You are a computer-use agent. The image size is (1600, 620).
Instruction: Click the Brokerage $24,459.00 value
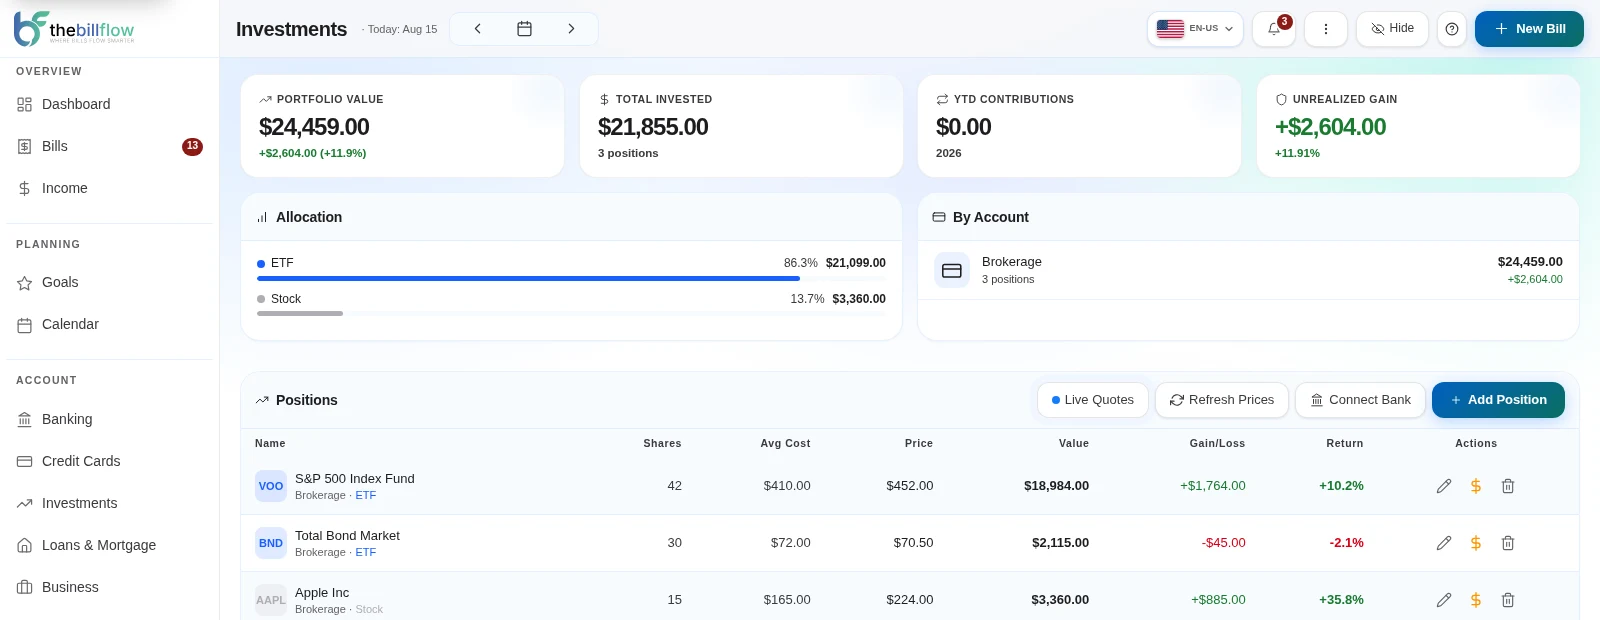[x=1530, y=262]
